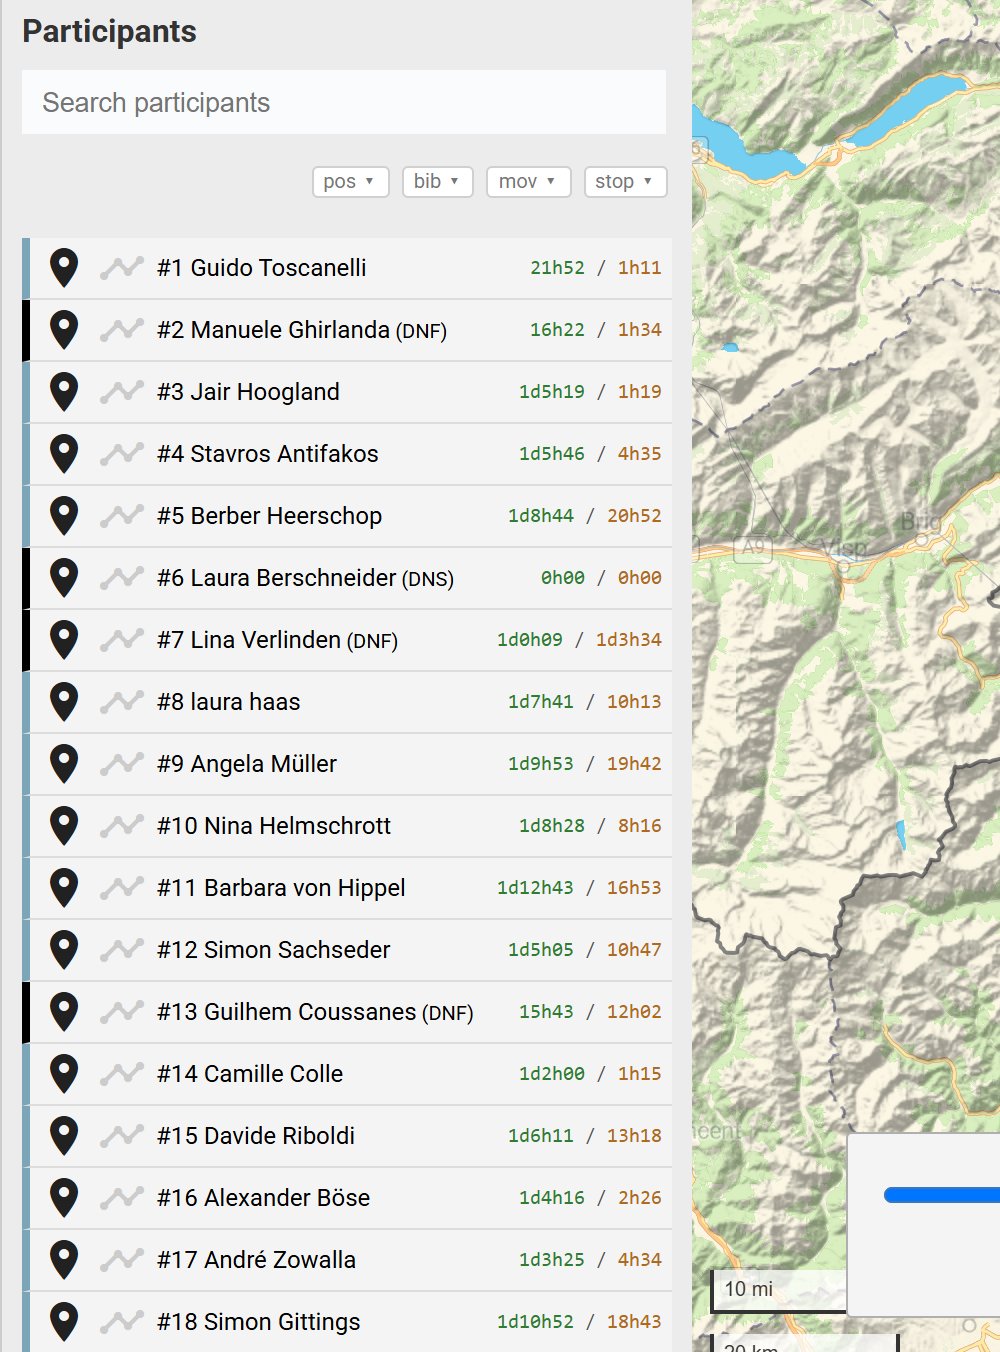Click the Participants heading

(109, 32)
